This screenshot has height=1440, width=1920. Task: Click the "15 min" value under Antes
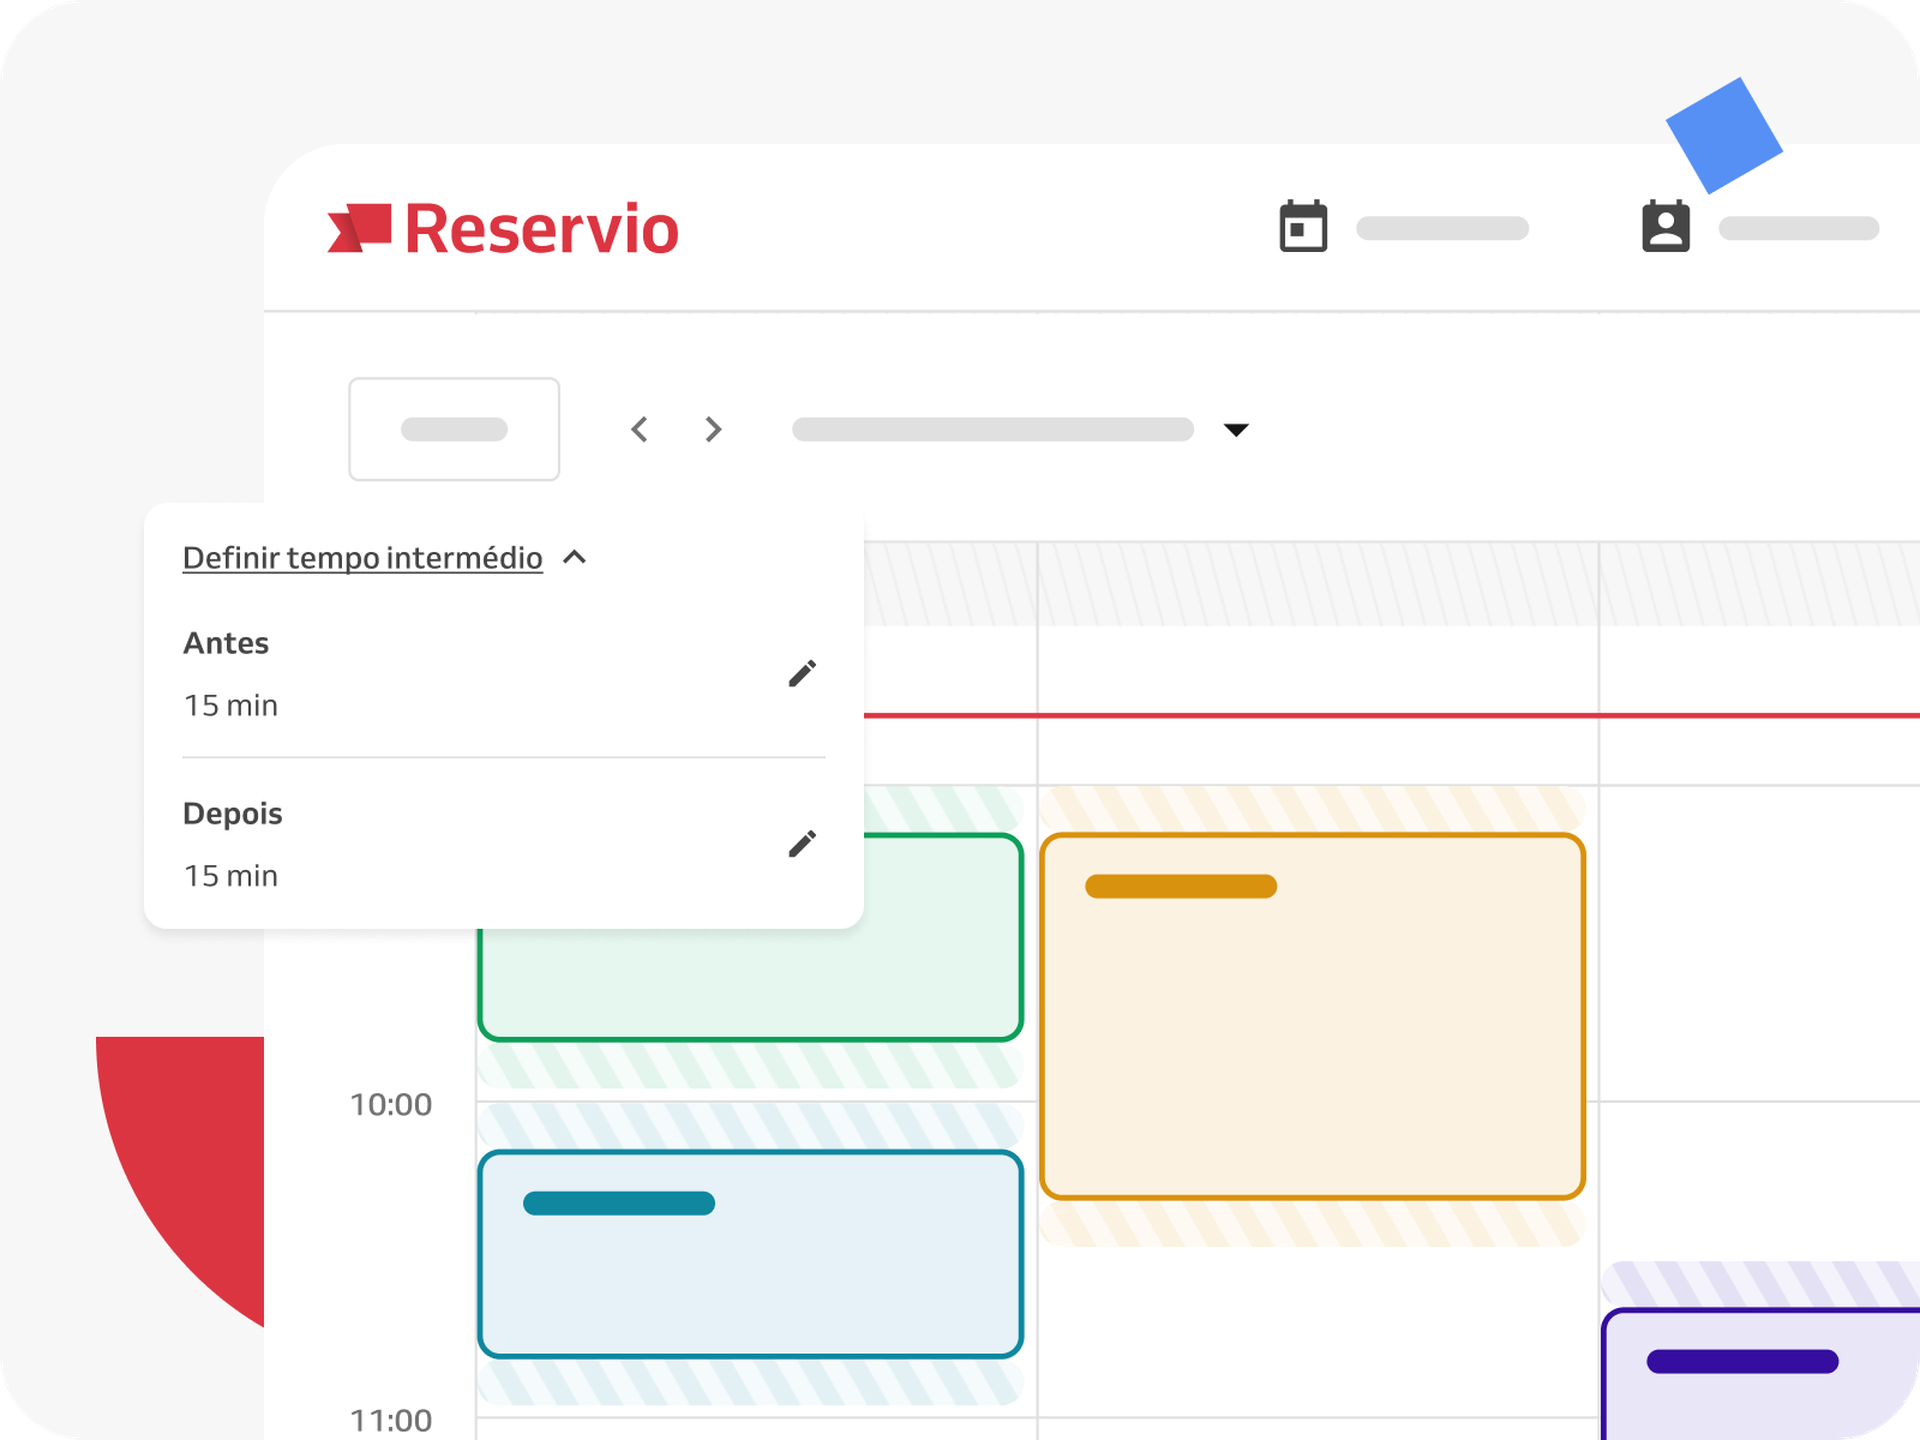pos(230,705)
